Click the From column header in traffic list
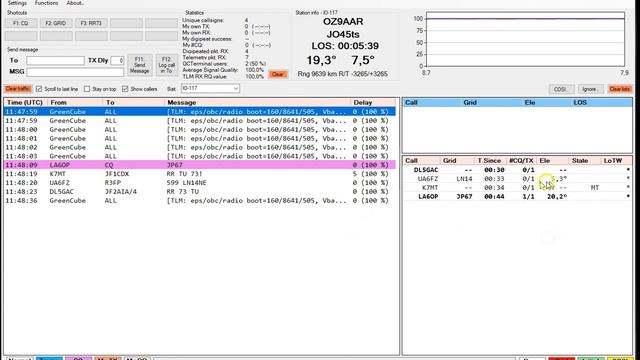The height and width of the screenshot is (360, 640). pyautogui.click(x=75, y=102)
